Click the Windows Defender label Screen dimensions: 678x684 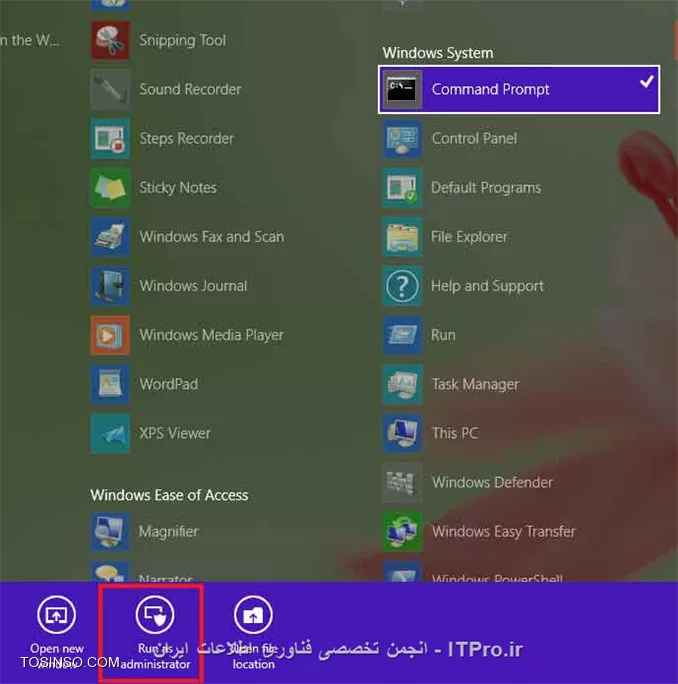492,482
